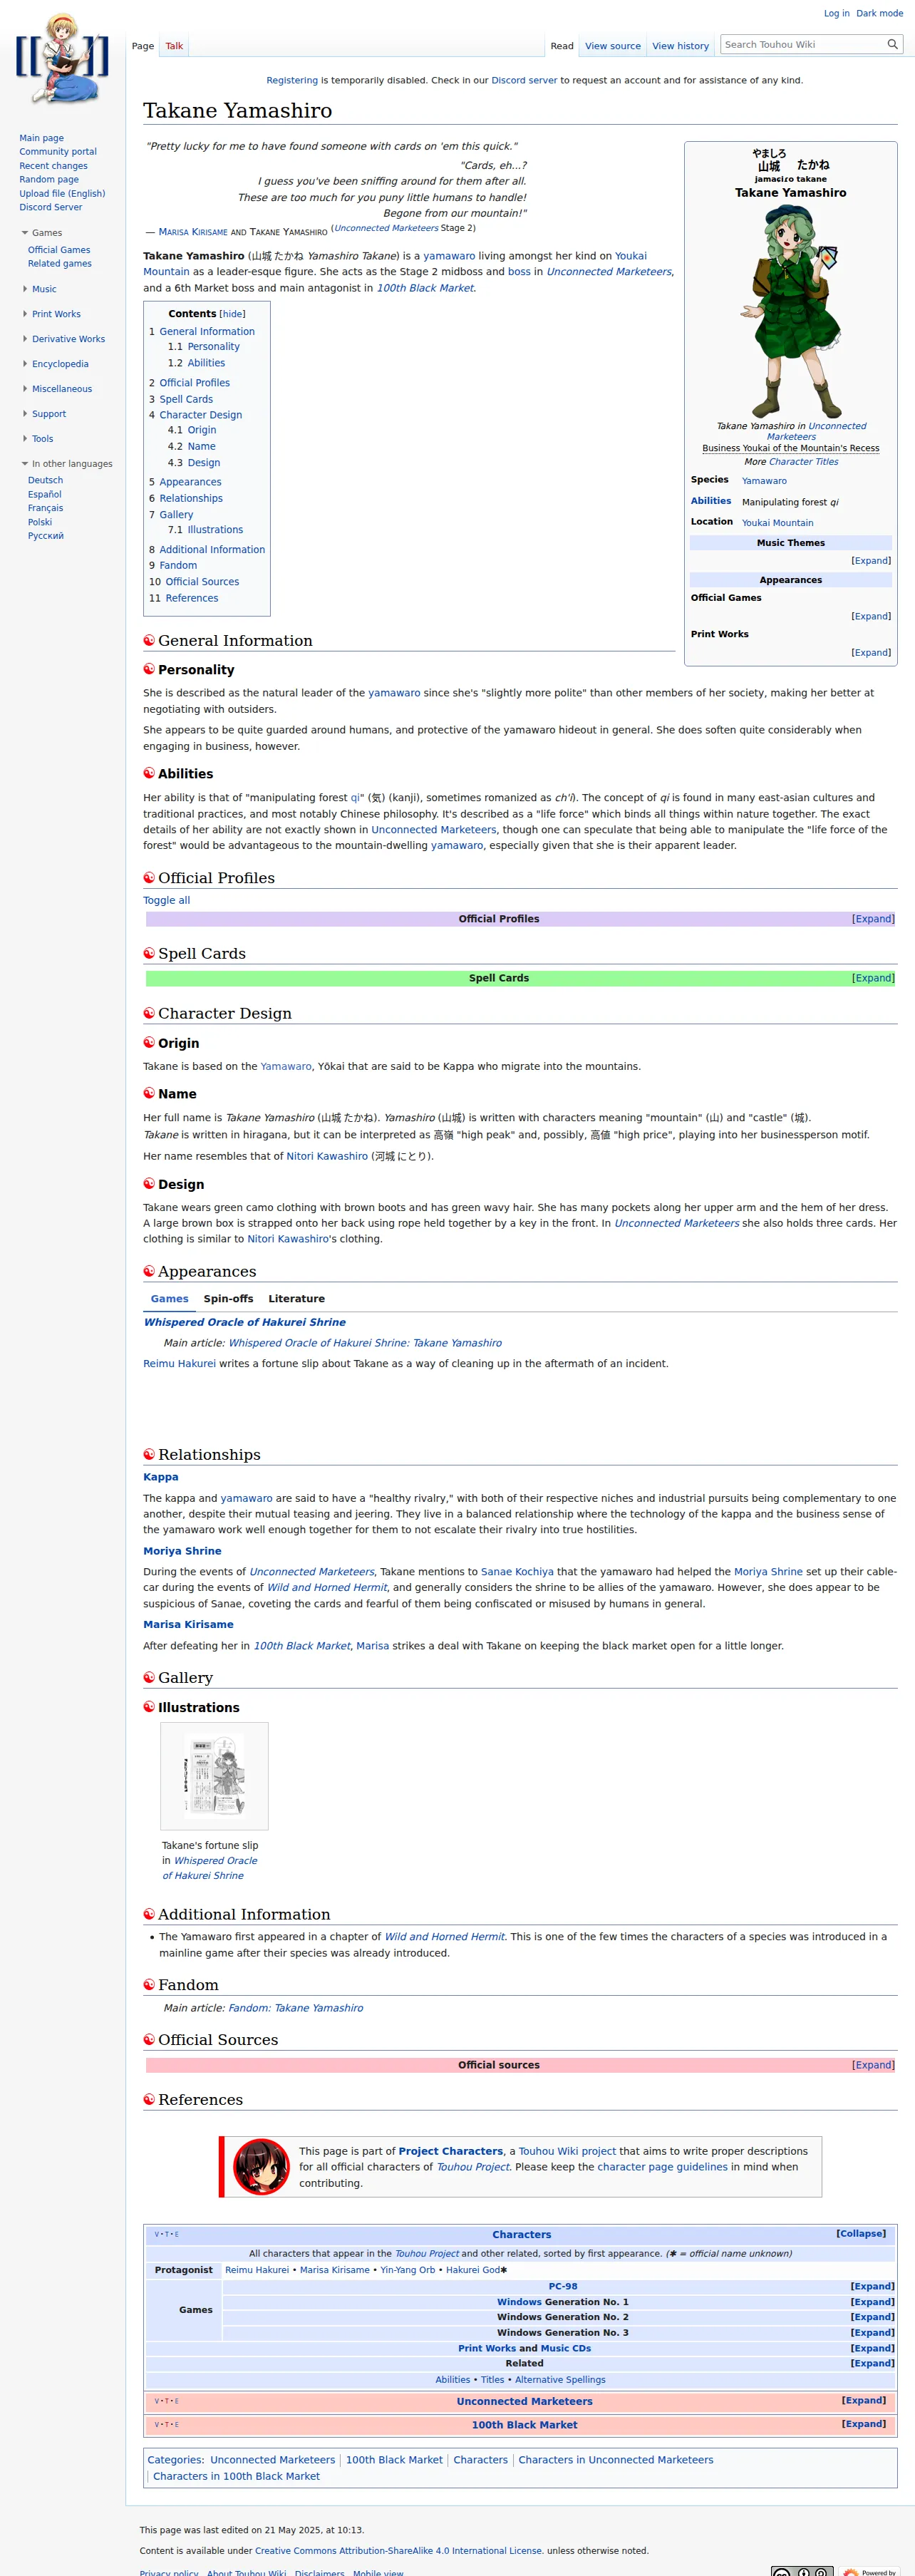Switch Appearances to the Literature tab
The width and height of the screenshot is (915, 2576).
tap(296, 1299)
